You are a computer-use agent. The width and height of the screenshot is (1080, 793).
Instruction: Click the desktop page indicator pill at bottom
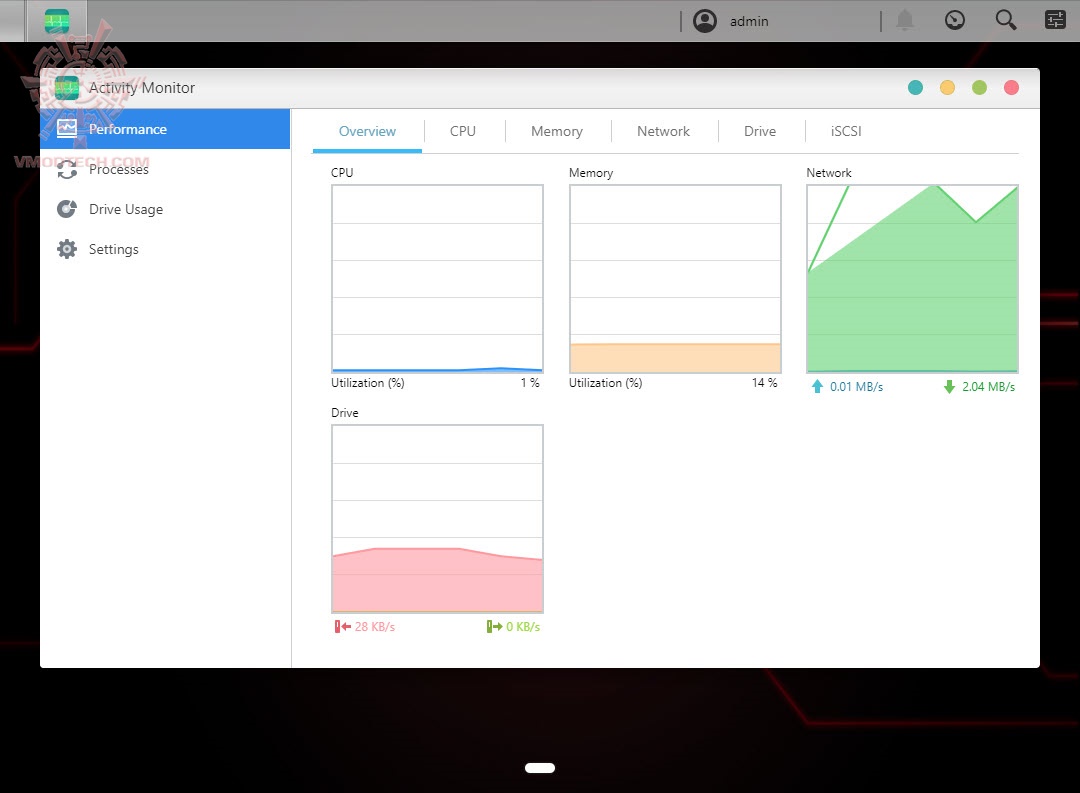click(x=539, y=768)
